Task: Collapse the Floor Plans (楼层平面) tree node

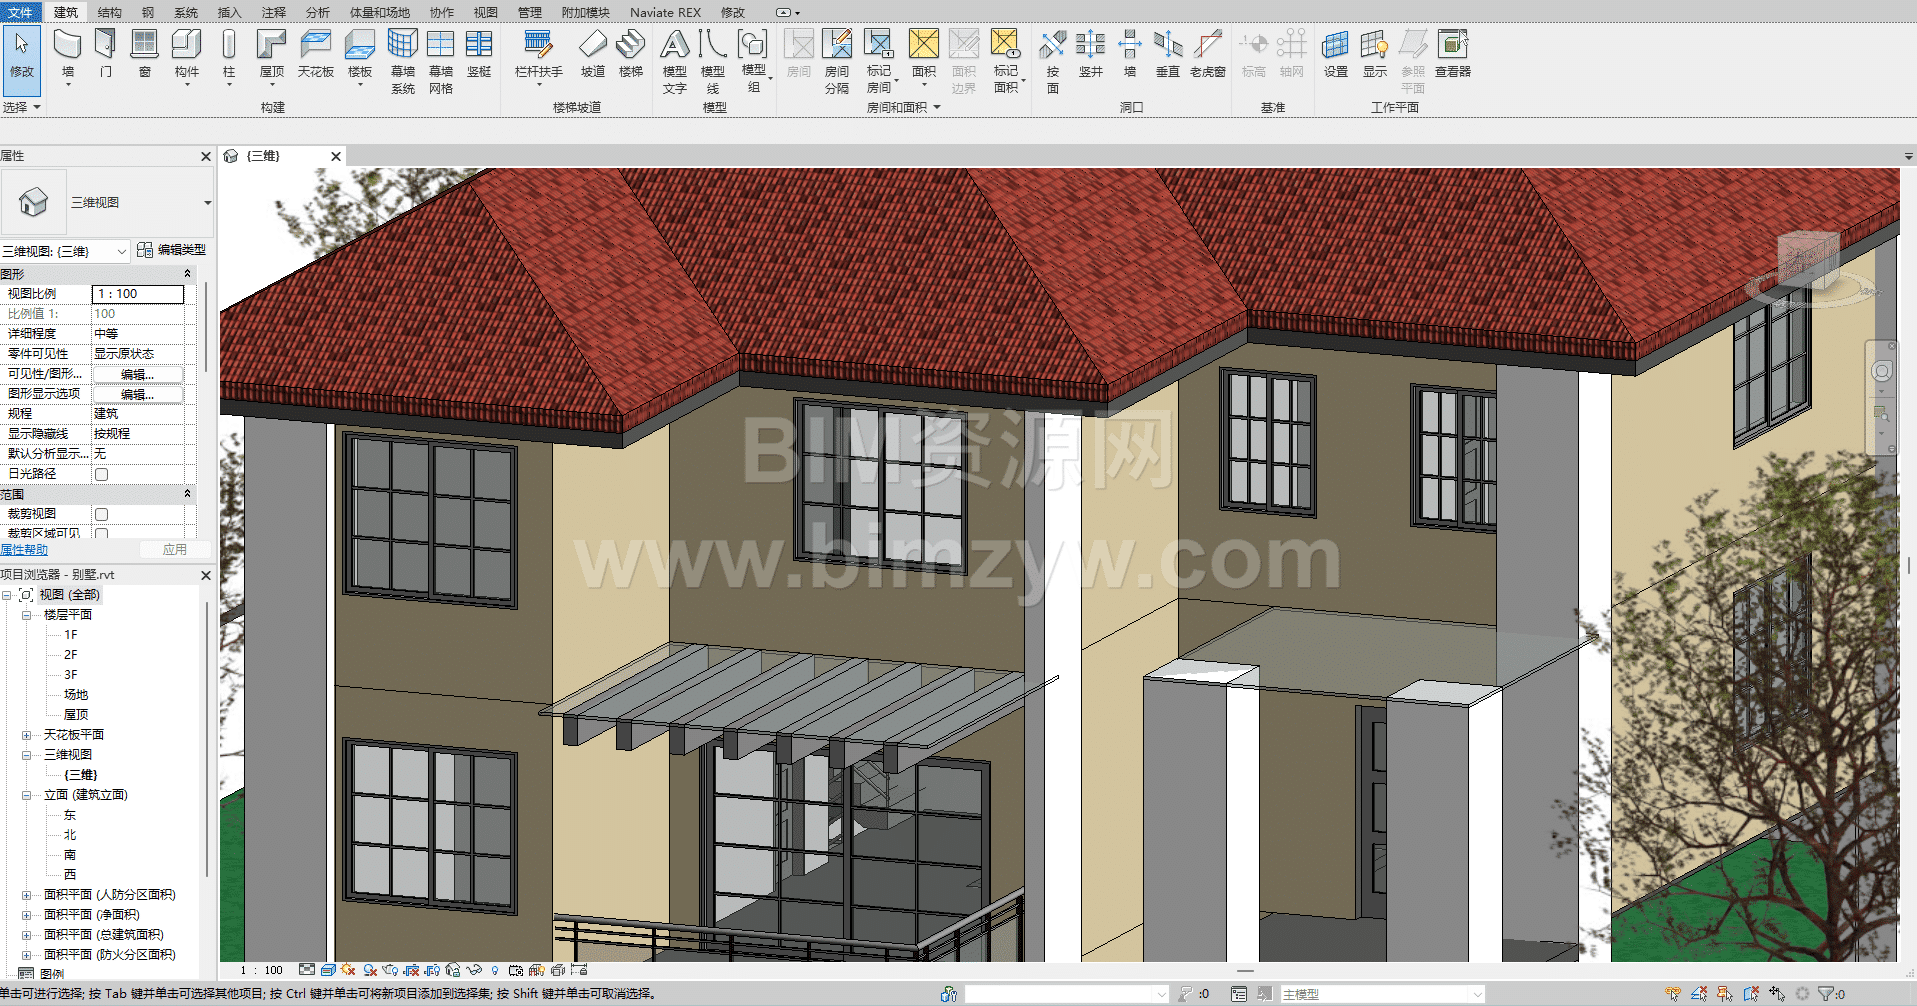Action: 27,615
